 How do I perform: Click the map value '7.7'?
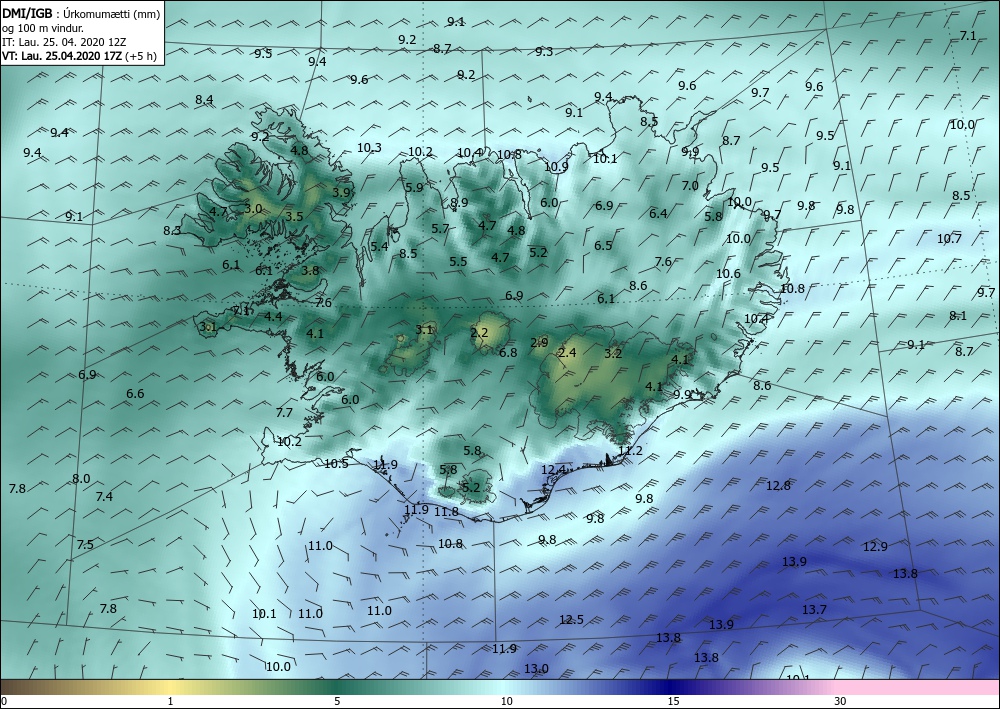284,413
